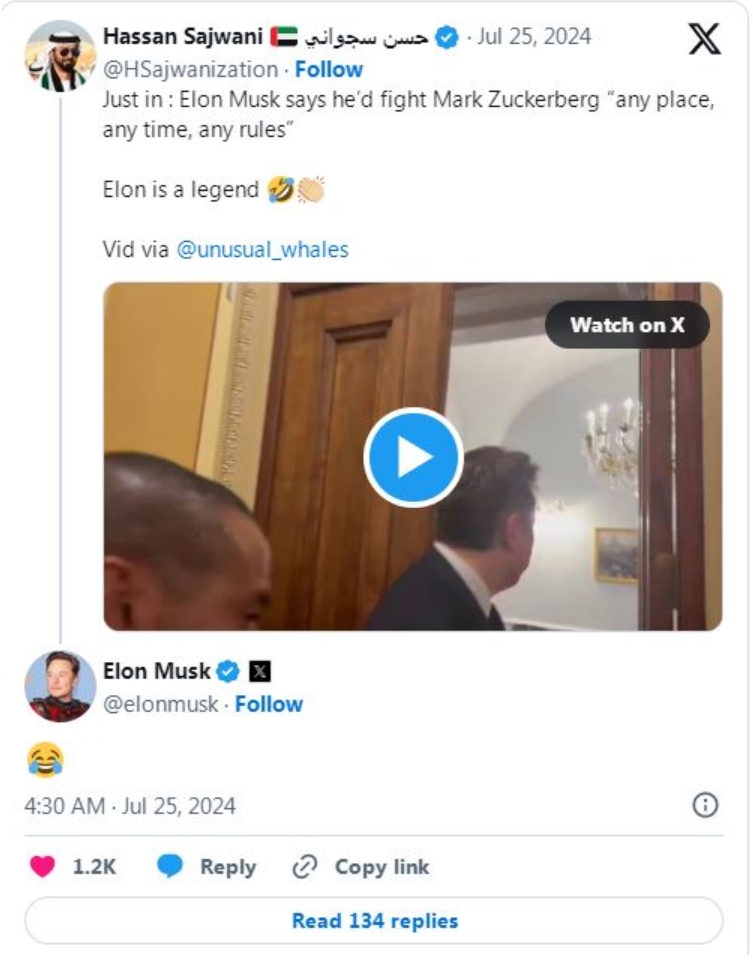The width and height of the screenshot is (753, 964).
Task: Open Read 134 replies
Action: click(x=374, y=920)
